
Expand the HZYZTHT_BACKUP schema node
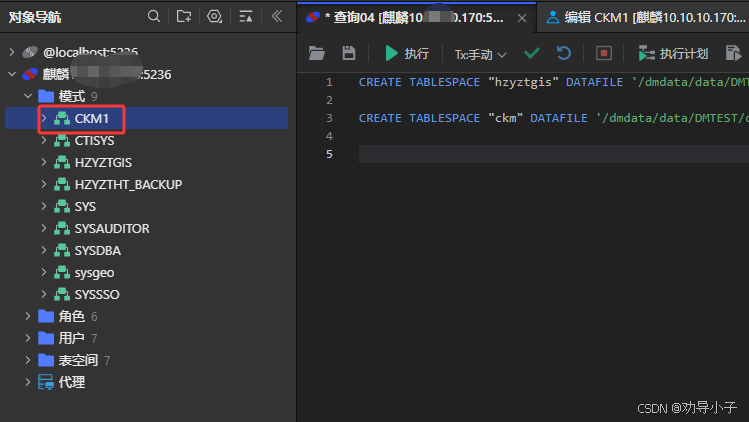[43, 184]
